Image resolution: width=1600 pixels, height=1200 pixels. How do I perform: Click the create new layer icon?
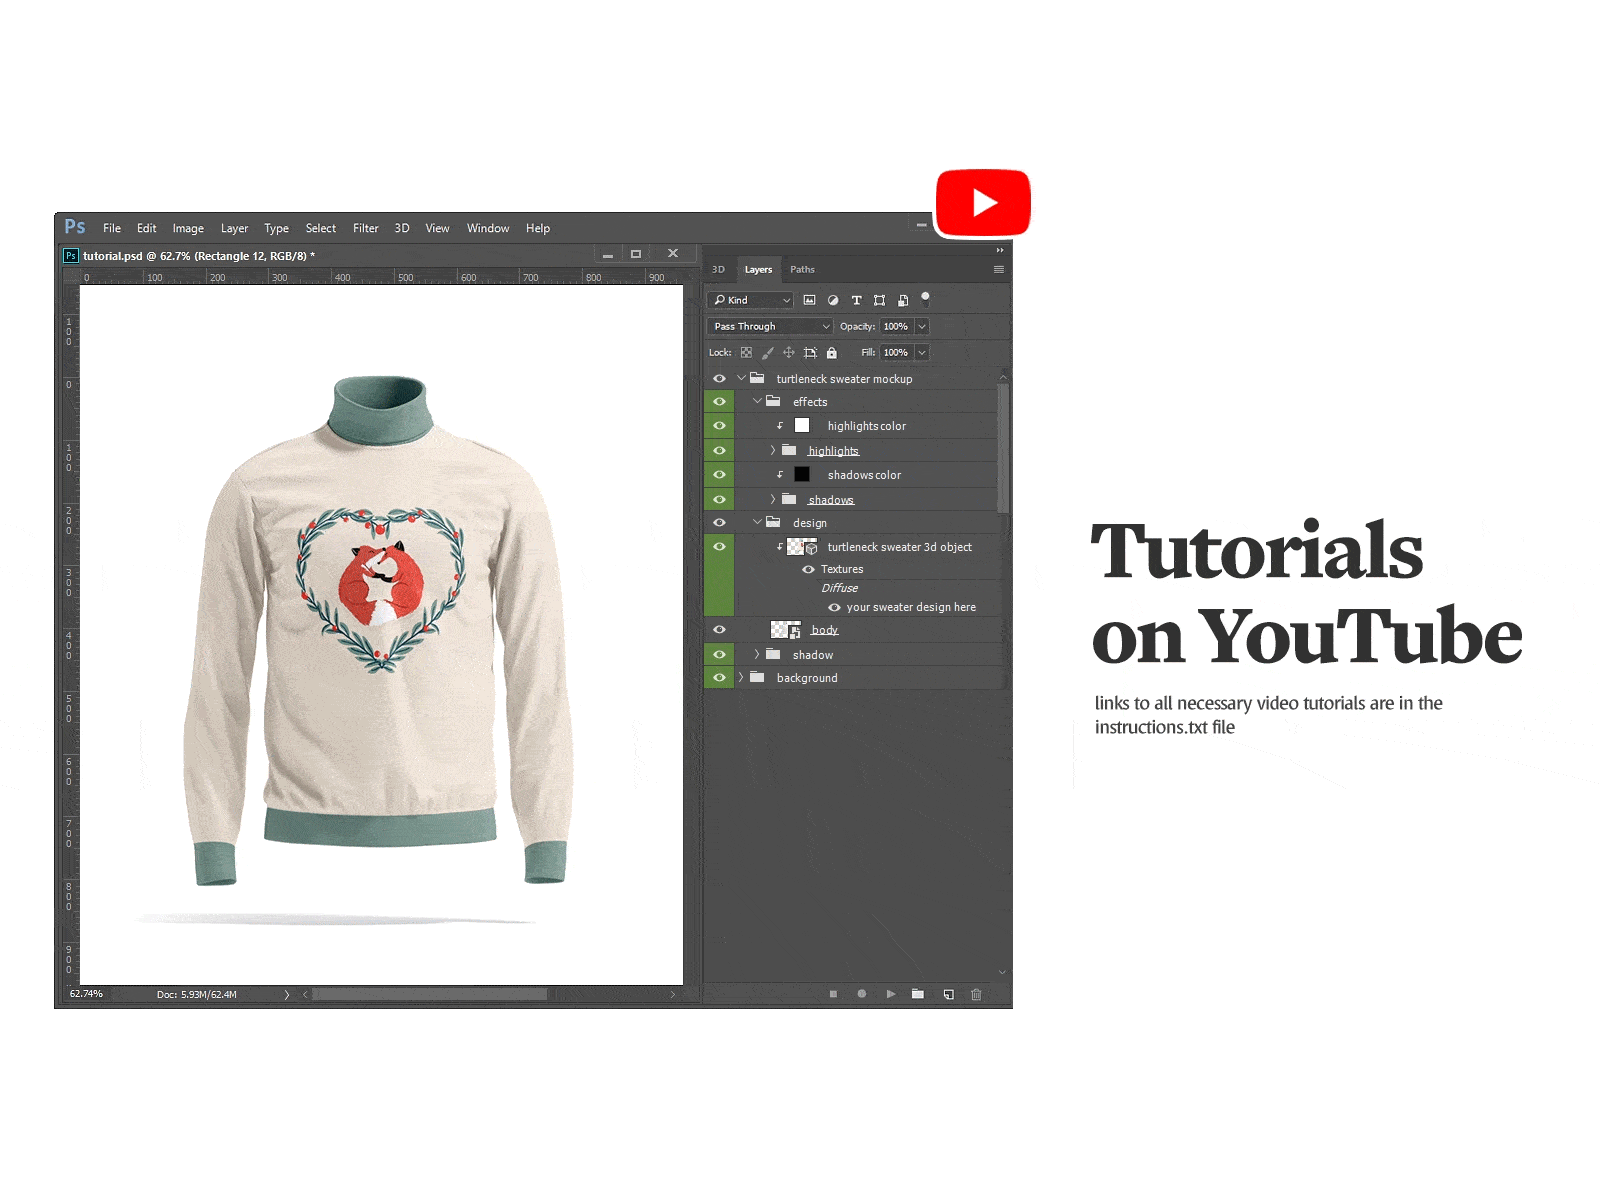pyautogui.click(x=948, y=994)
